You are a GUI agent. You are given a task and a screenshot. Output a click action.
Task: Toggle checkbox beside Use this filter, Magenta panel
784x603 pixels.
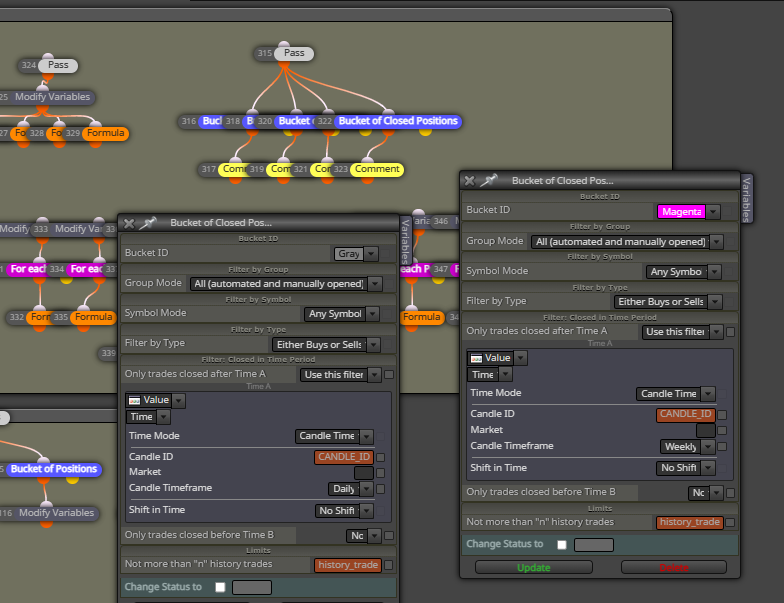click(x=730, y=332)
